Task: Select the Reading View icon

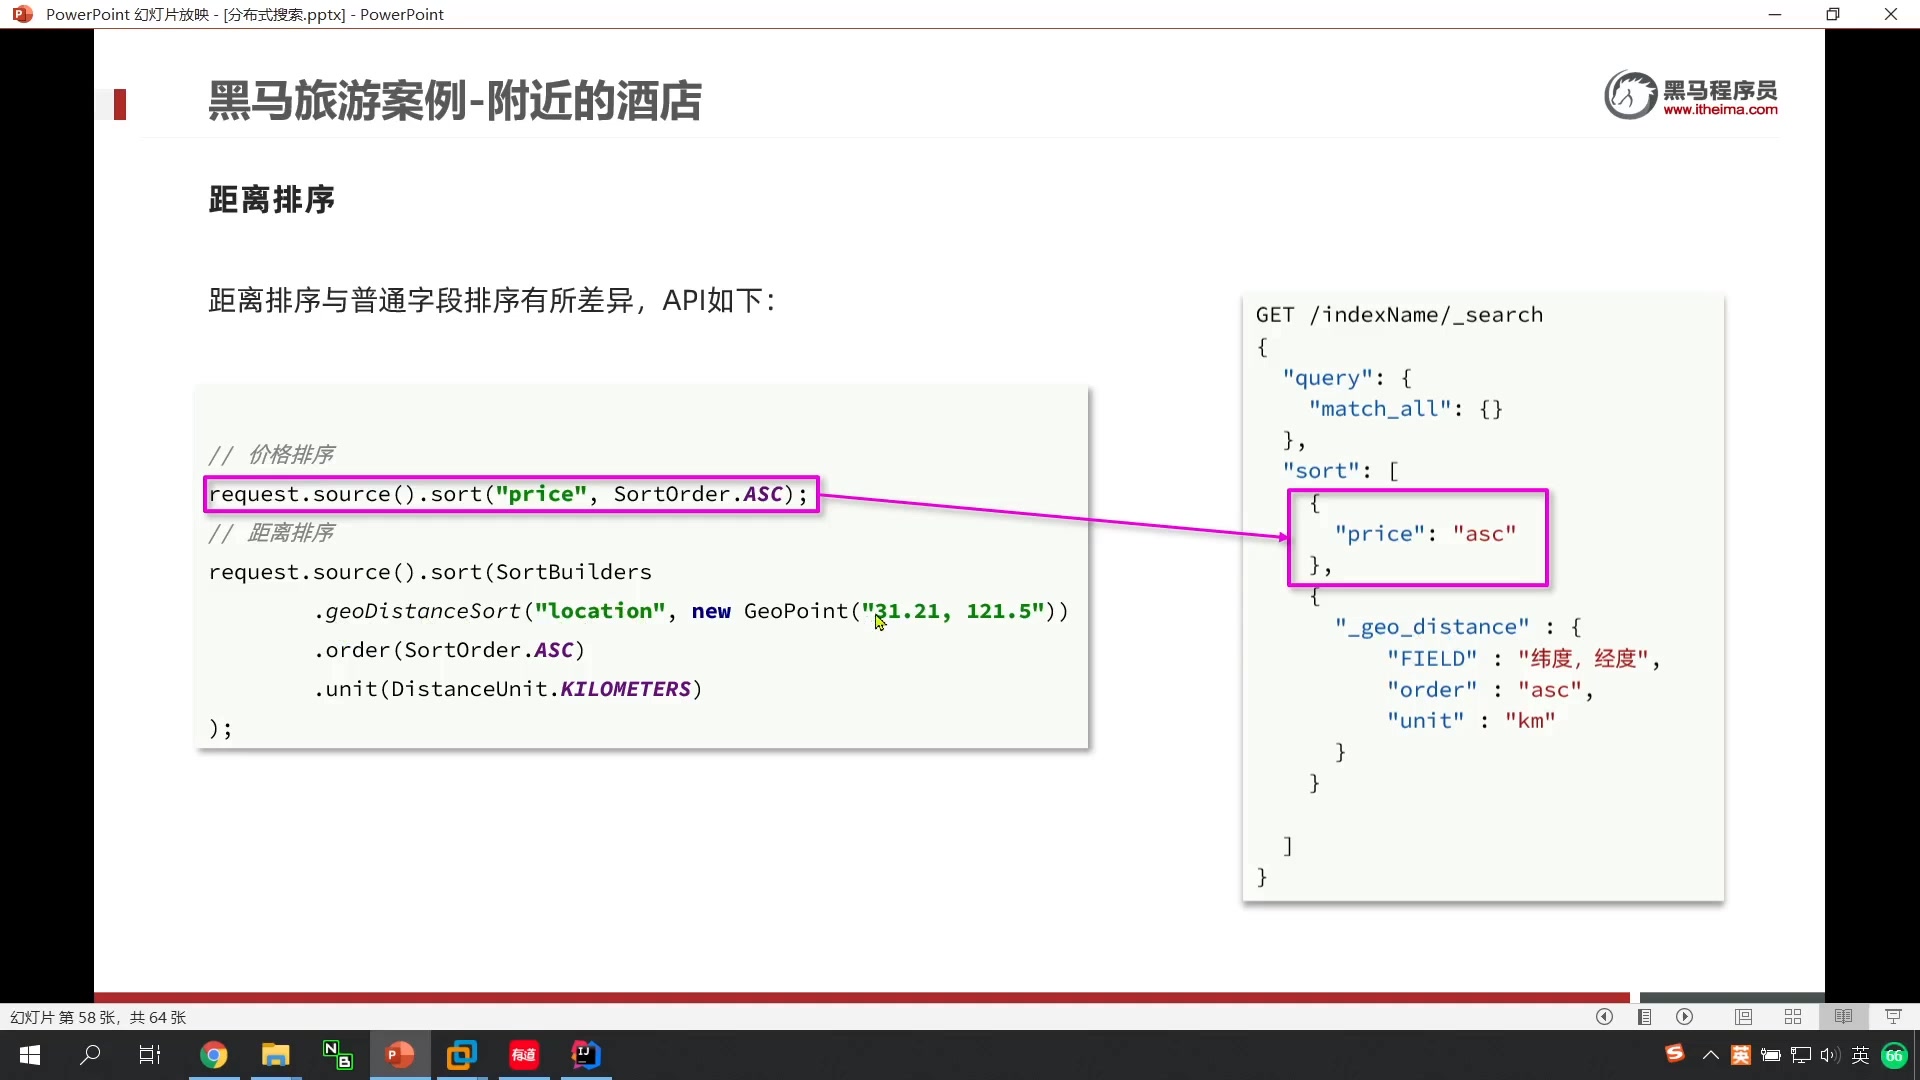Action: (1843, 1017)
